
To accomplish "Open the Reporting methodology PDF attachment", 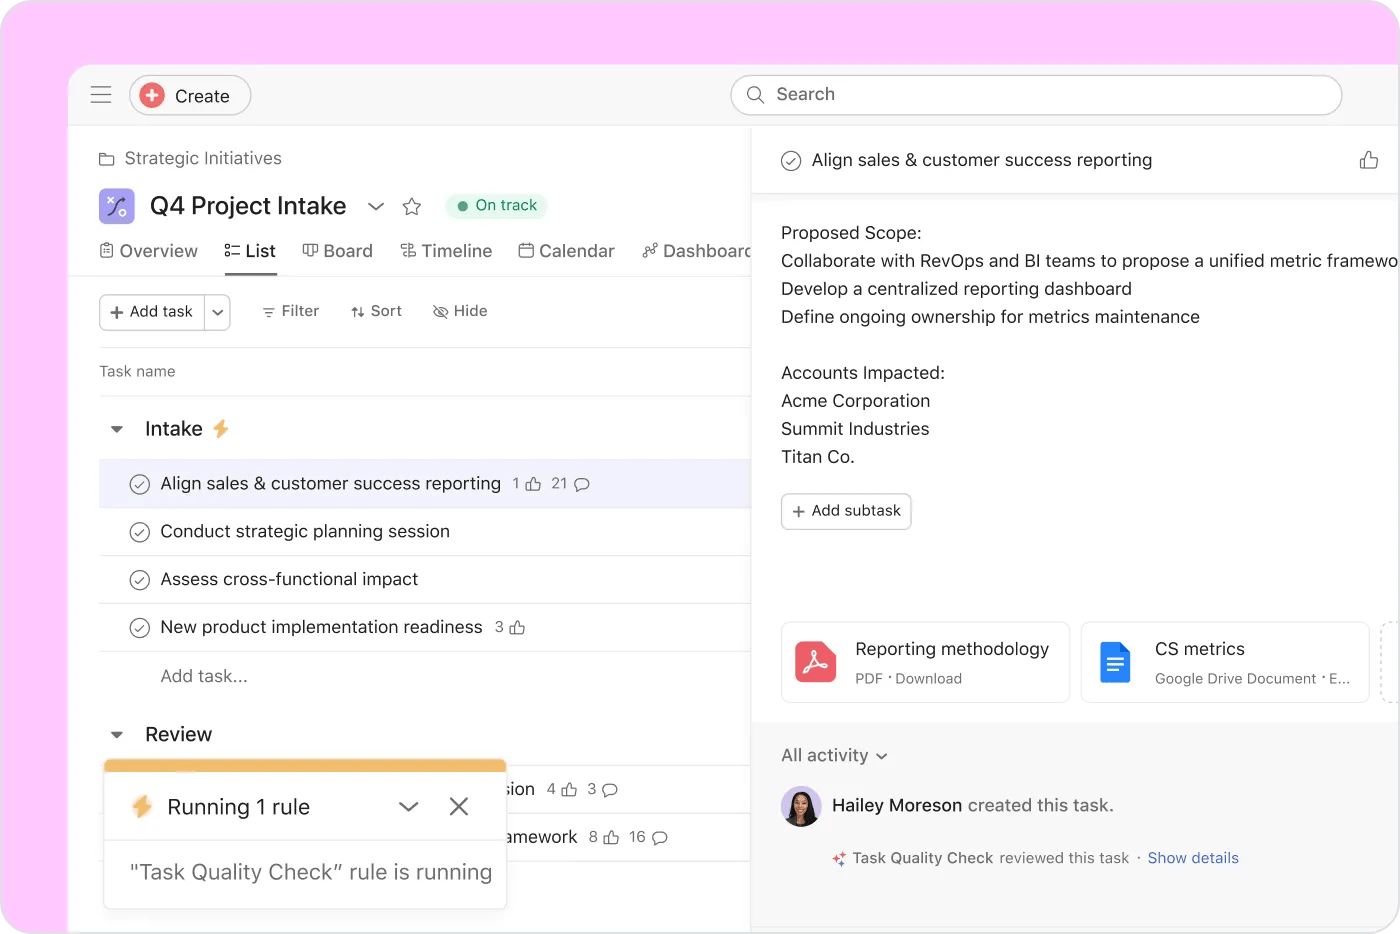I will pos(925,662).
